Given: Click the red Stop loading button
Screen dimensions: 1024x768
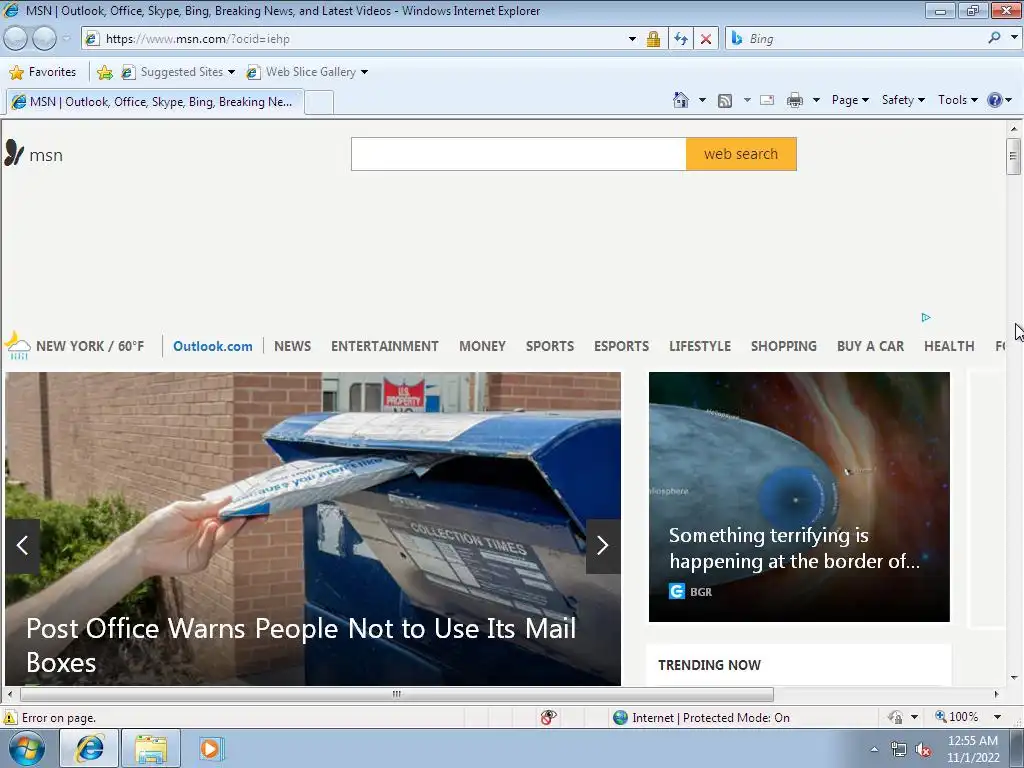Looking at the screenshot, I should 706,39.
